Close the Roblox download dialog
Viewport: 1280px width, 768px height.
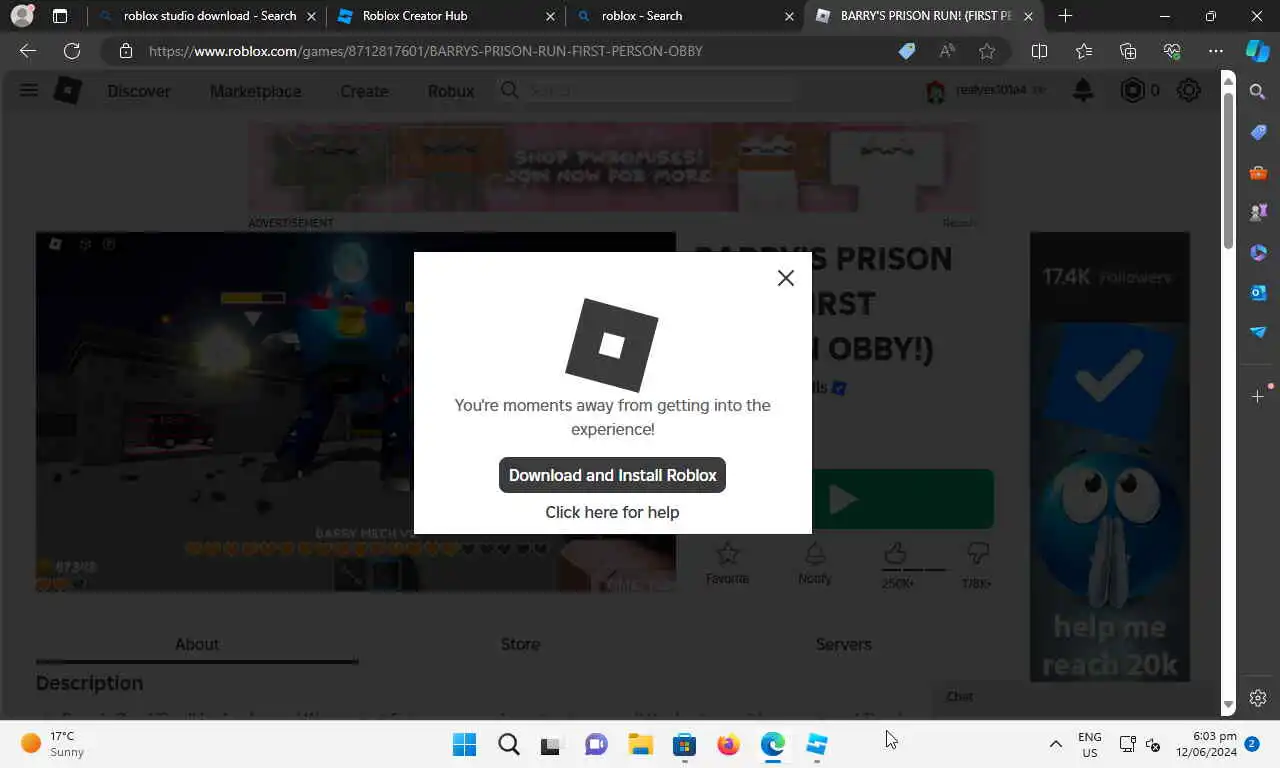[786, 278]
